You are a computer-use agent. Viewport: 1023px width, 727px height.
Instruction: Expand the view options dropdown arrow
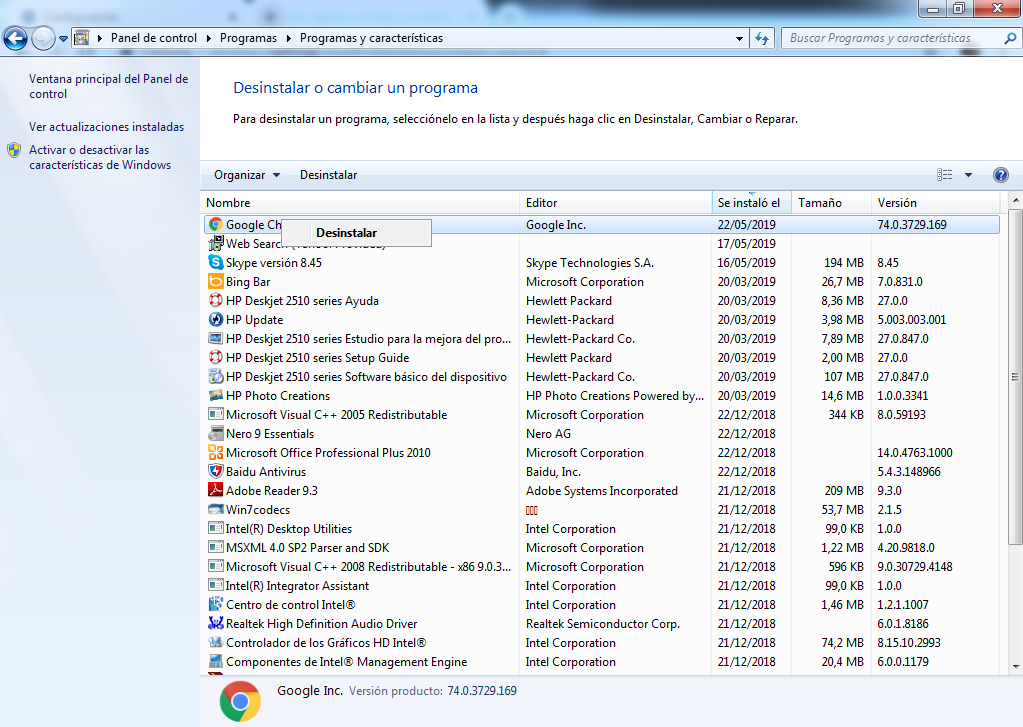click(968, 175)
